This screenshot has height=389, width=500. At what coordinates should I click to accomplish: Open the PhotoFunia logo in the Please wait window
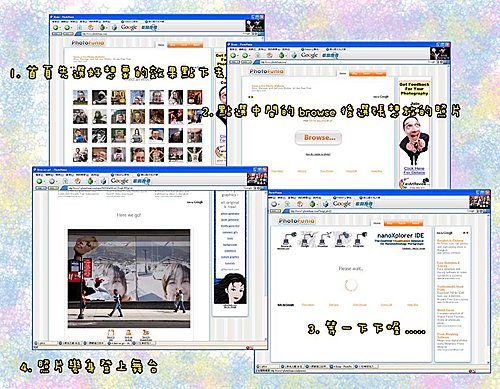(297, 221)
